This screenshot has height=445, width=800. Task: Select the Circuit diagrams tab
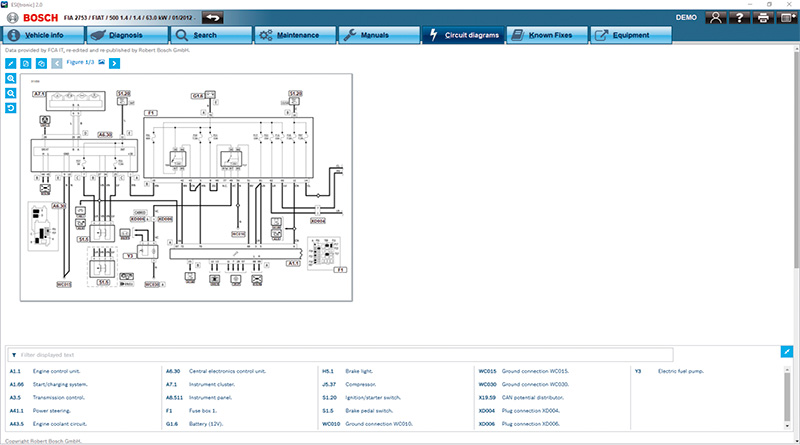[463, 35]
